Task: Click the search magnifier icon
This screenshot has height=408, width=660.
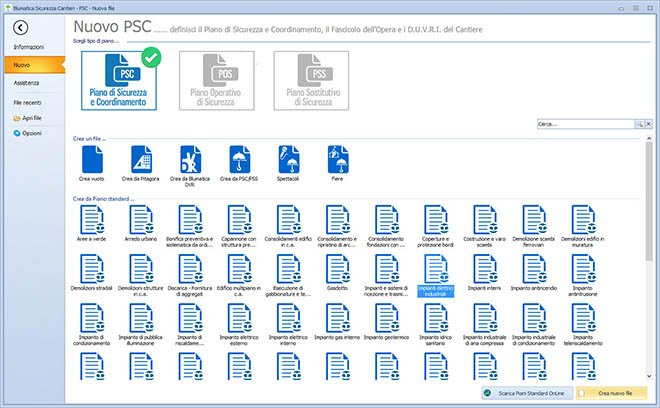Action: coord(639,124)
